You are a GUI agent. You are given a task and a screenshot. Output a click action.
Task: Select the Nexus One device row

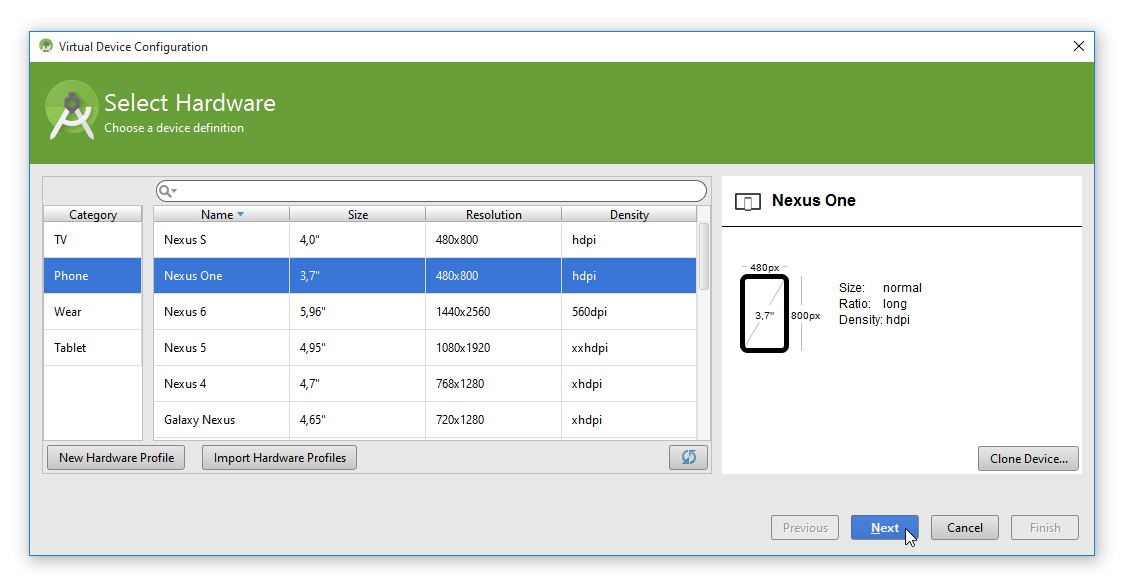click(425, 276)
